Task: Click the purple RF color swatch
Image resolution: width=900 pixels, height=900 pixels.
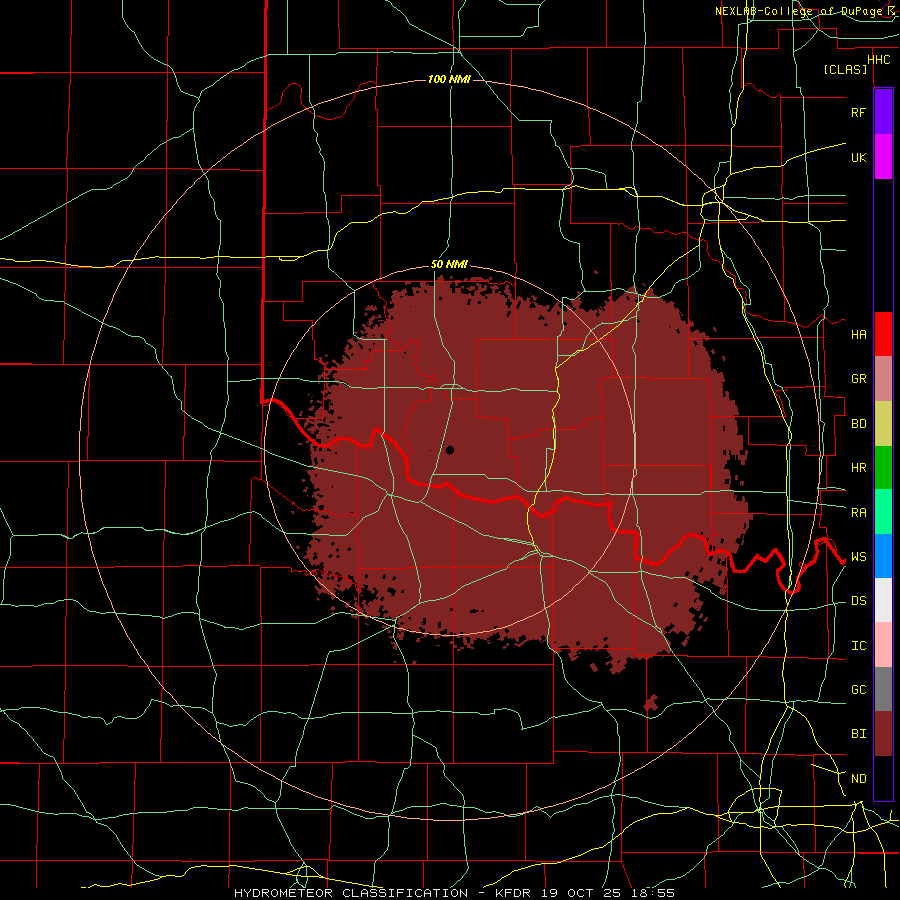Action: 883,112
